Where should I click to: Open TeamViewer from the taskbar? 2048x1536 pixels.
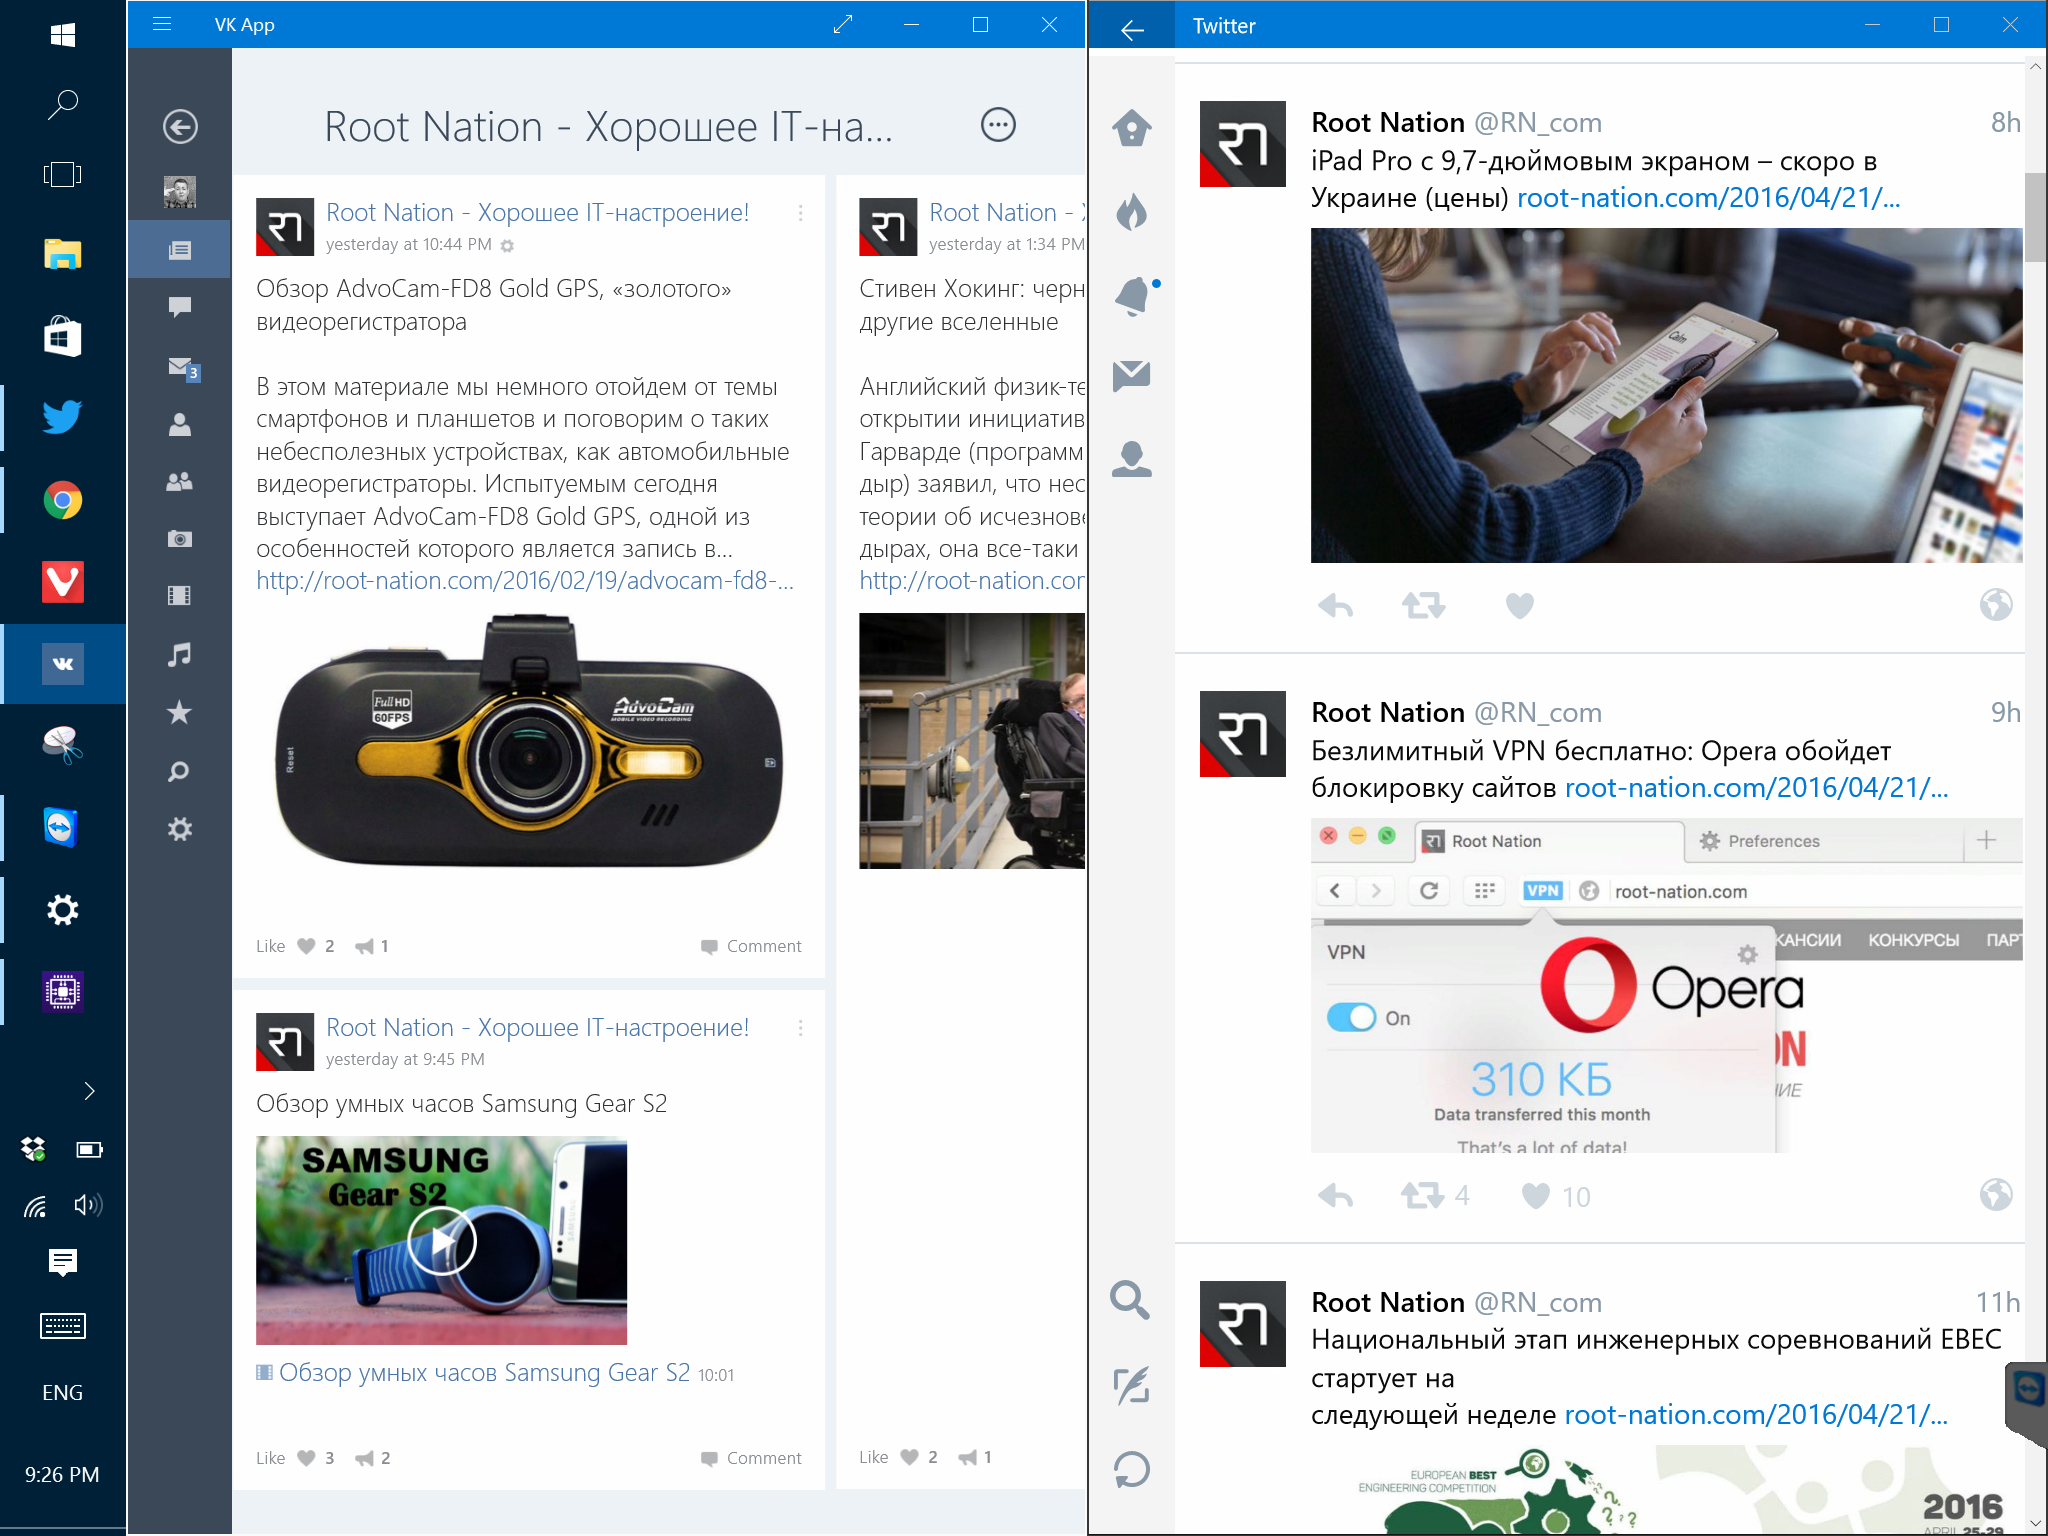coord(62,828)
